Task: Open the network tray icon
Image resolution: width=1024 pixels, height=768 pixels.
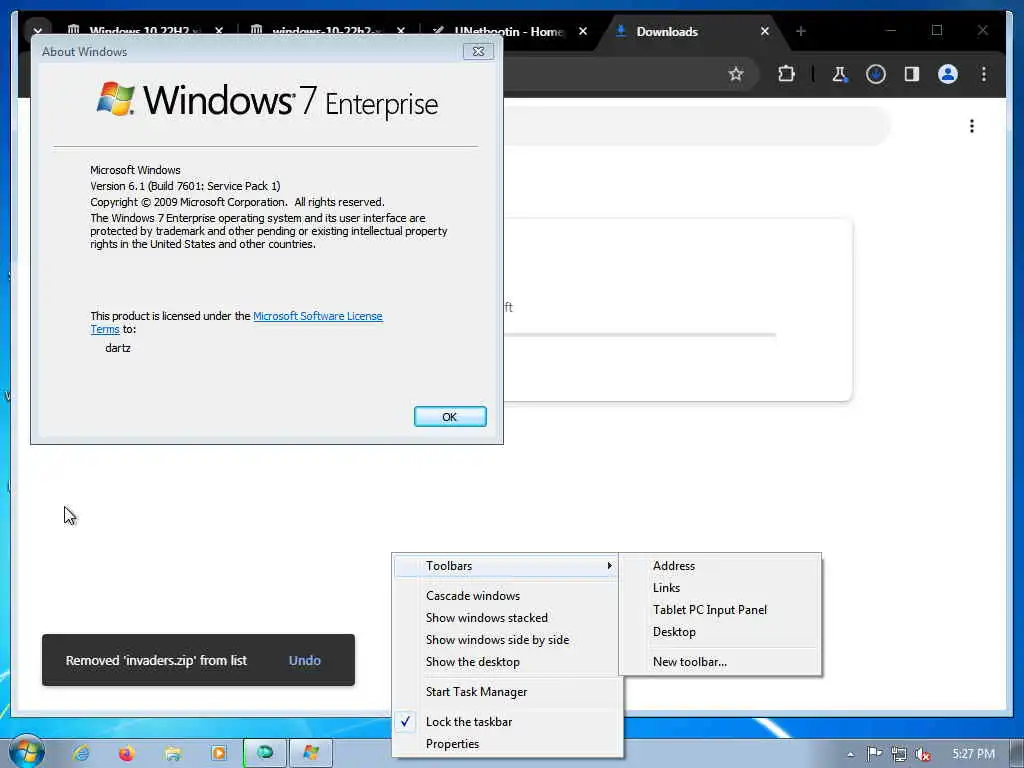Action: pyautogui.click(x=899, y=754)
